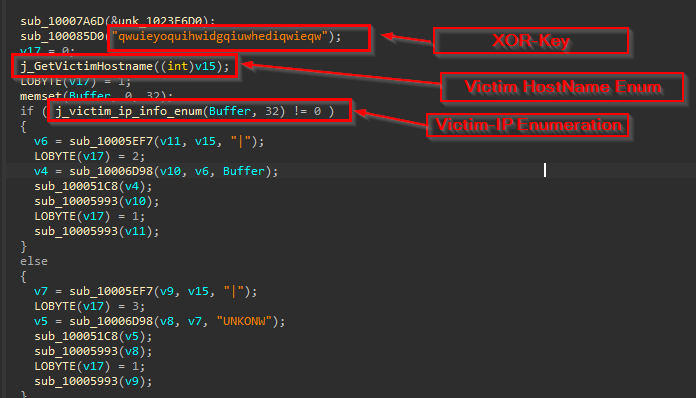Click the line LOBYTE(v17) = 2
This screenshot has height=398, width=696.
[x=90, y=156]
